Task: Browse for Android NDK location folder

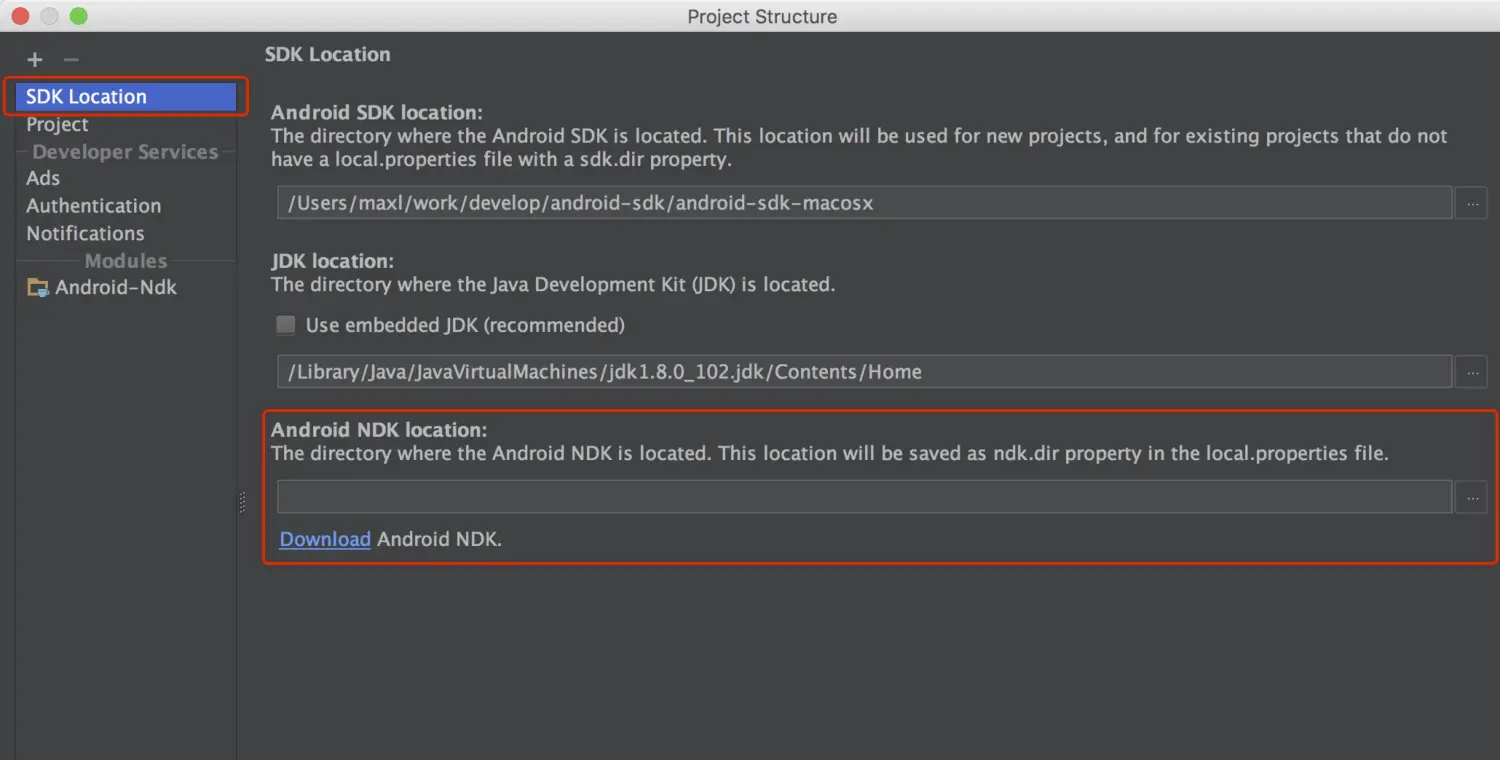Action: [x=1471, y=497]
